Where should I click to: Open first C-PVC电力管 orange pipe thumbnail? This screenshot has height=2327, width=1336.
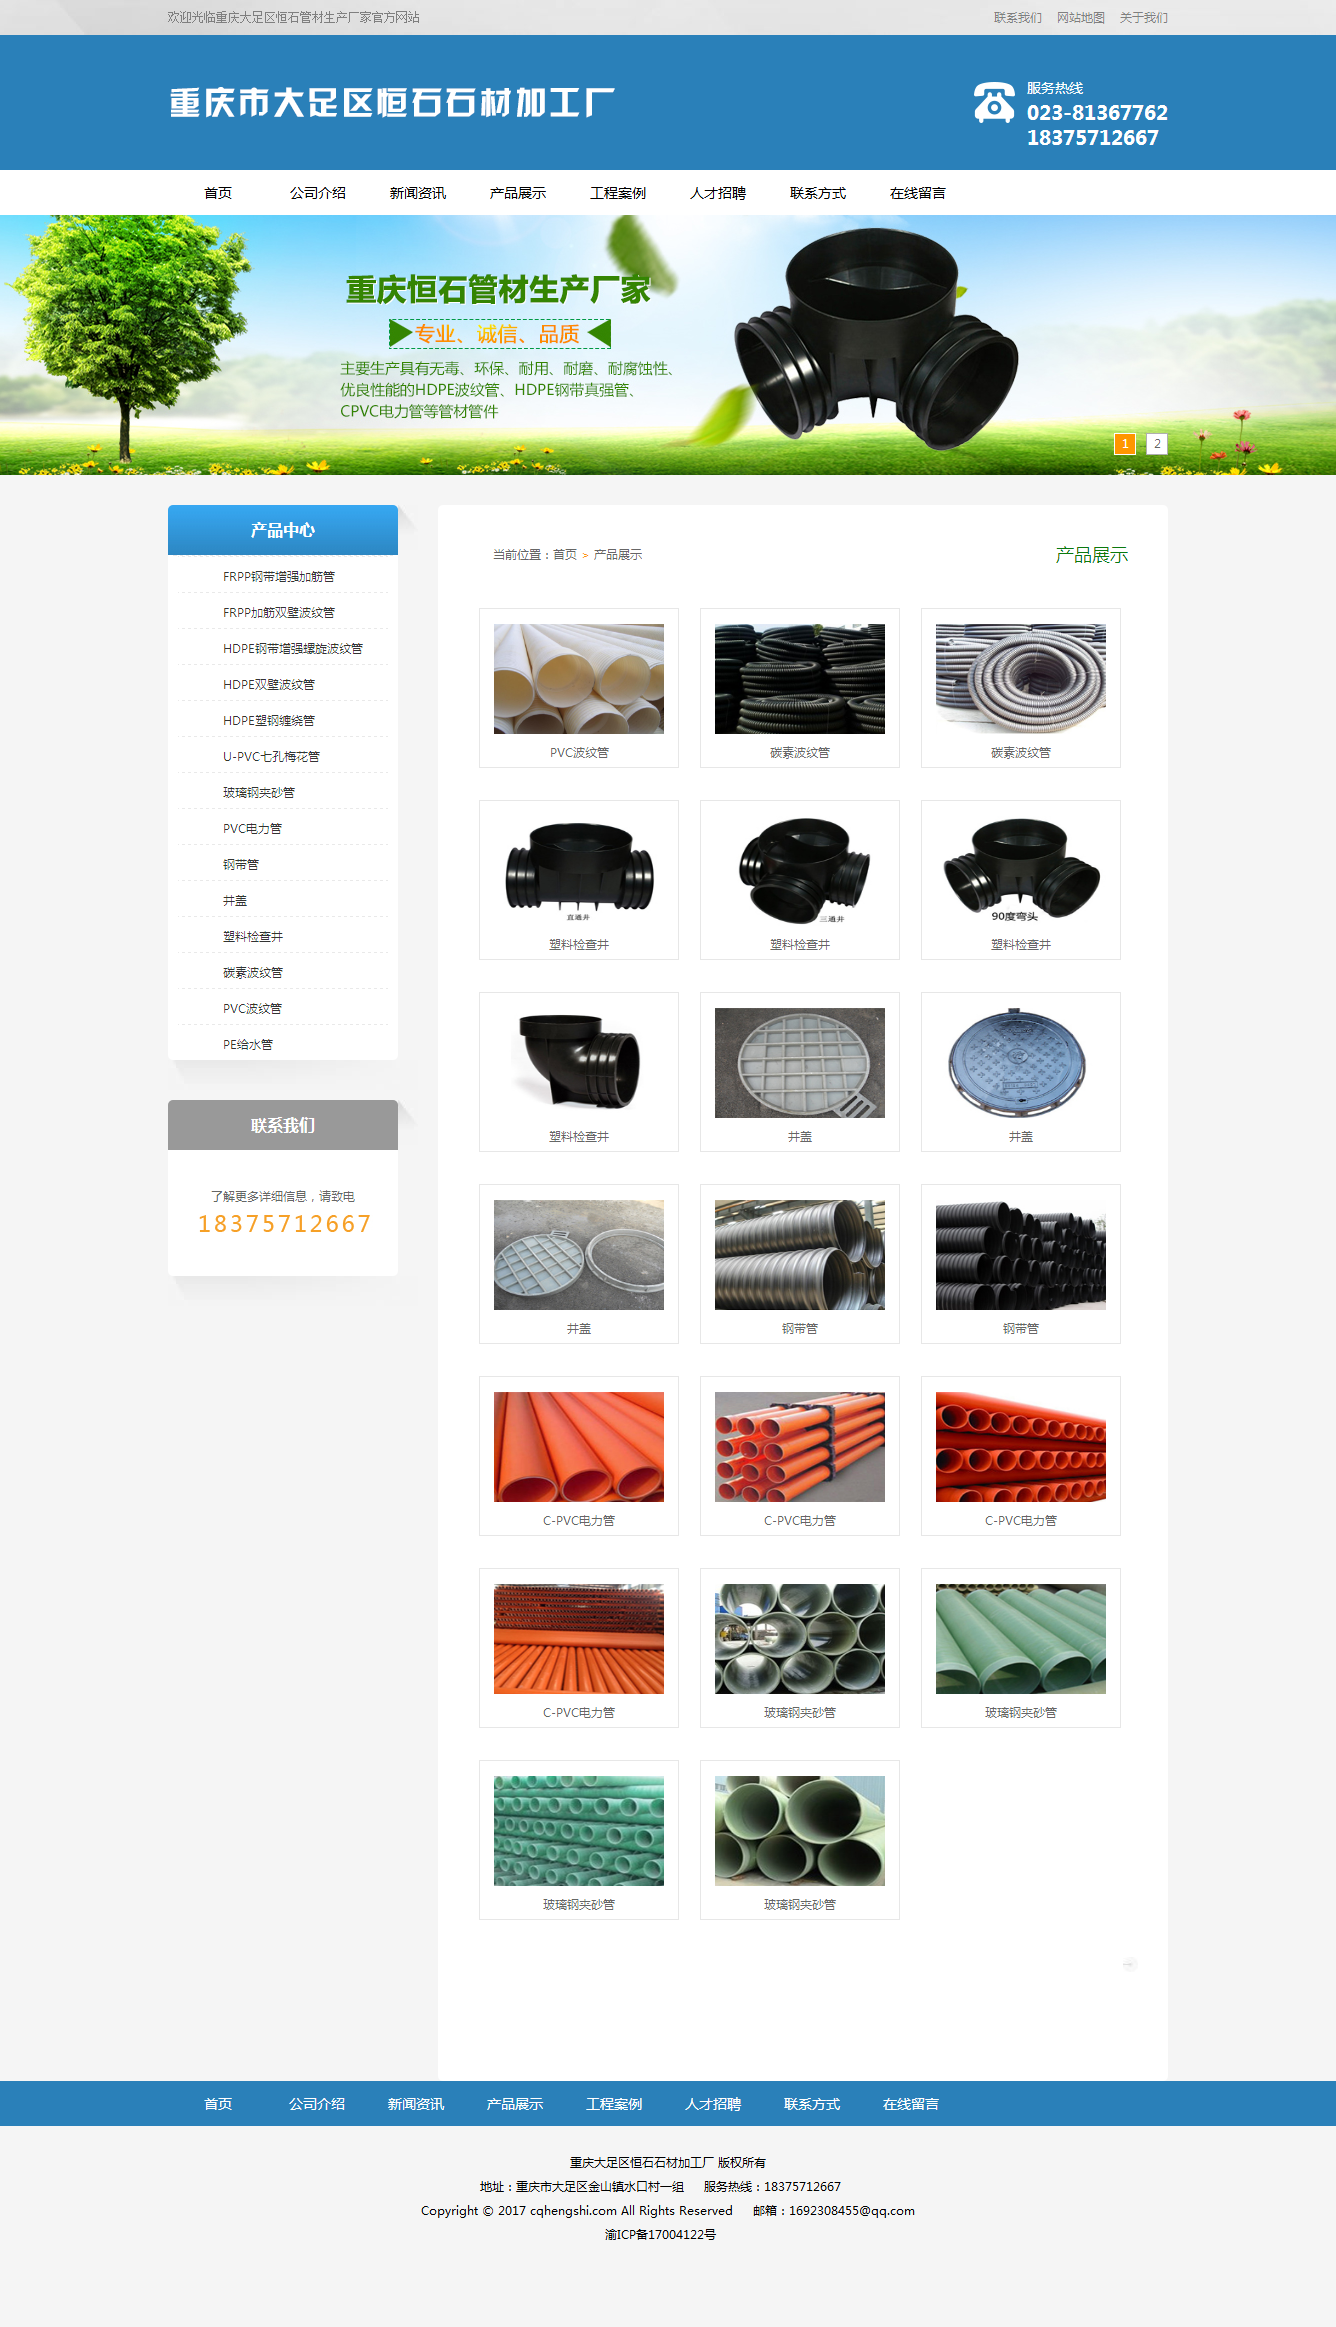point(578,1447)
